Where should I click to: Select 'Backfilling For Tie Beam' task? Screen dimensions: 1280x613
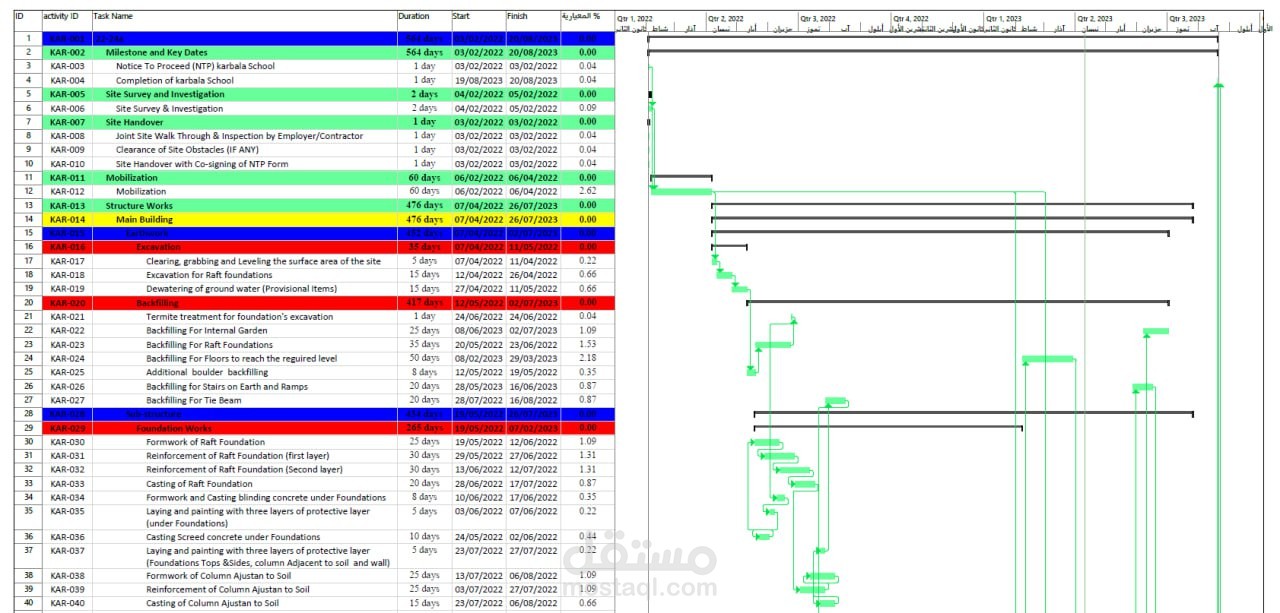[194, 400]
